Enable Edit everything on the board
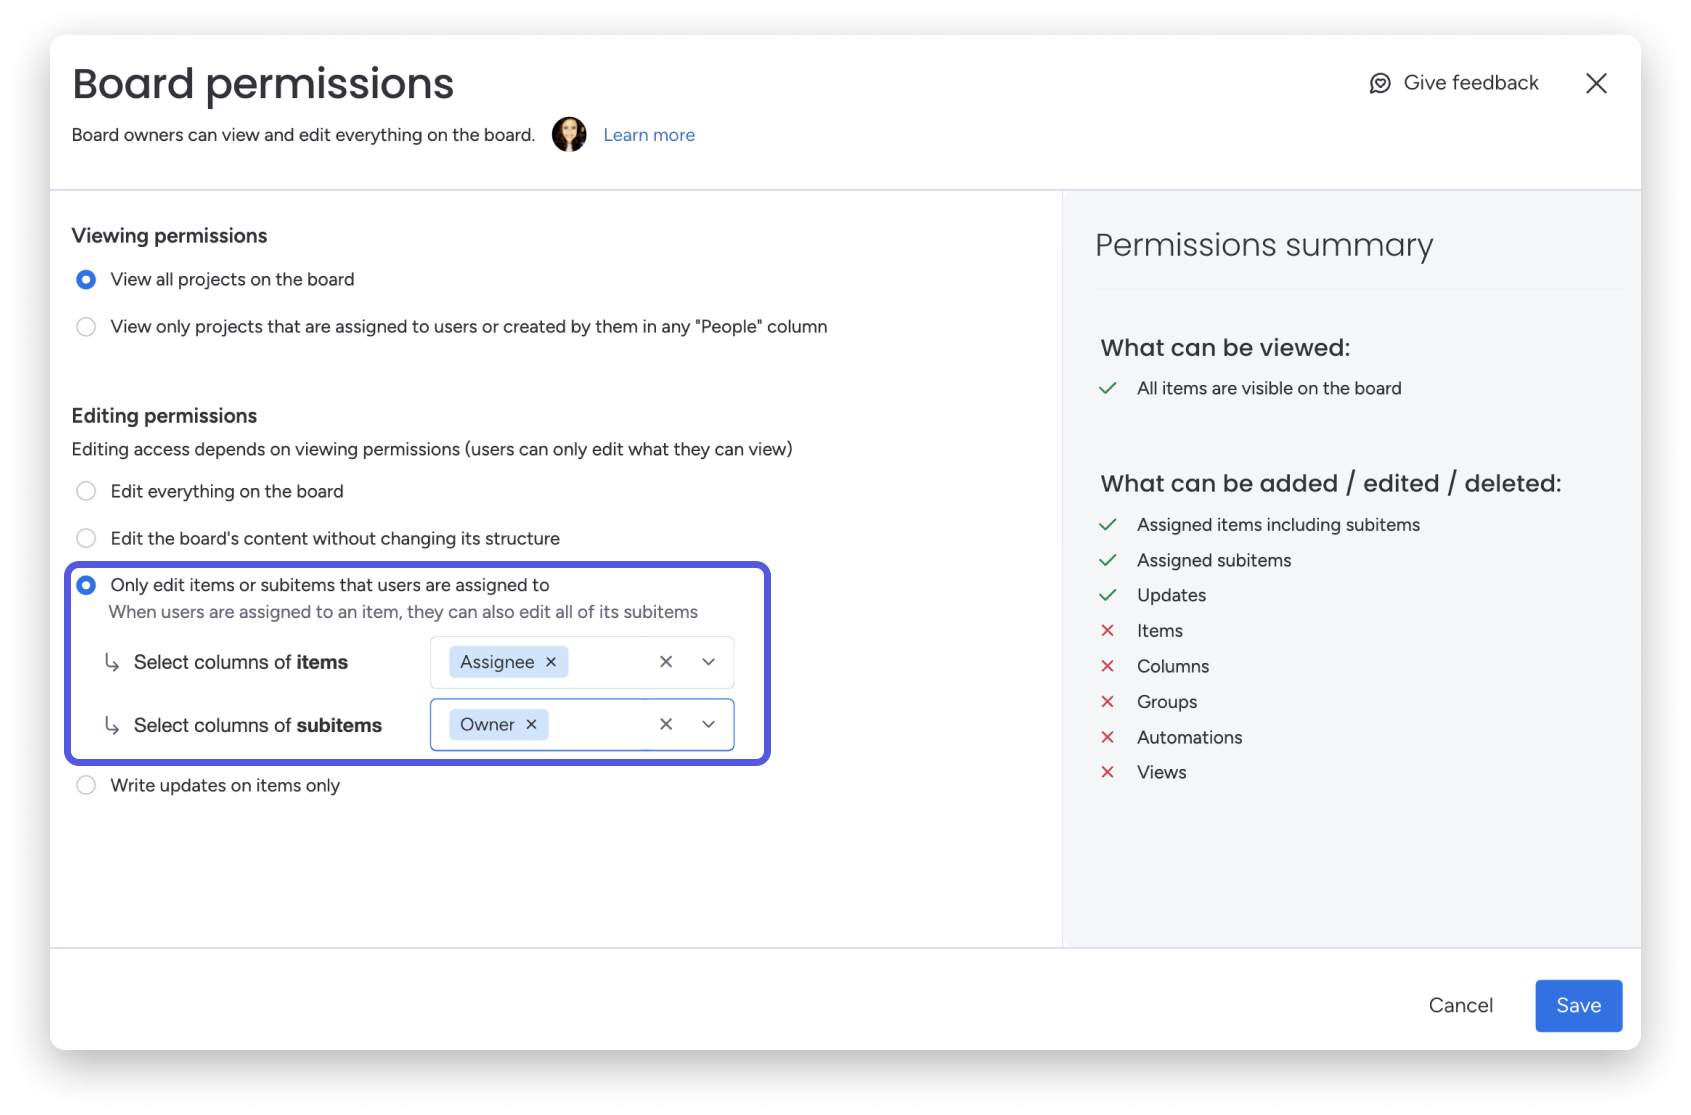This screenshot has width=1691, height=1115. (85, 491)
